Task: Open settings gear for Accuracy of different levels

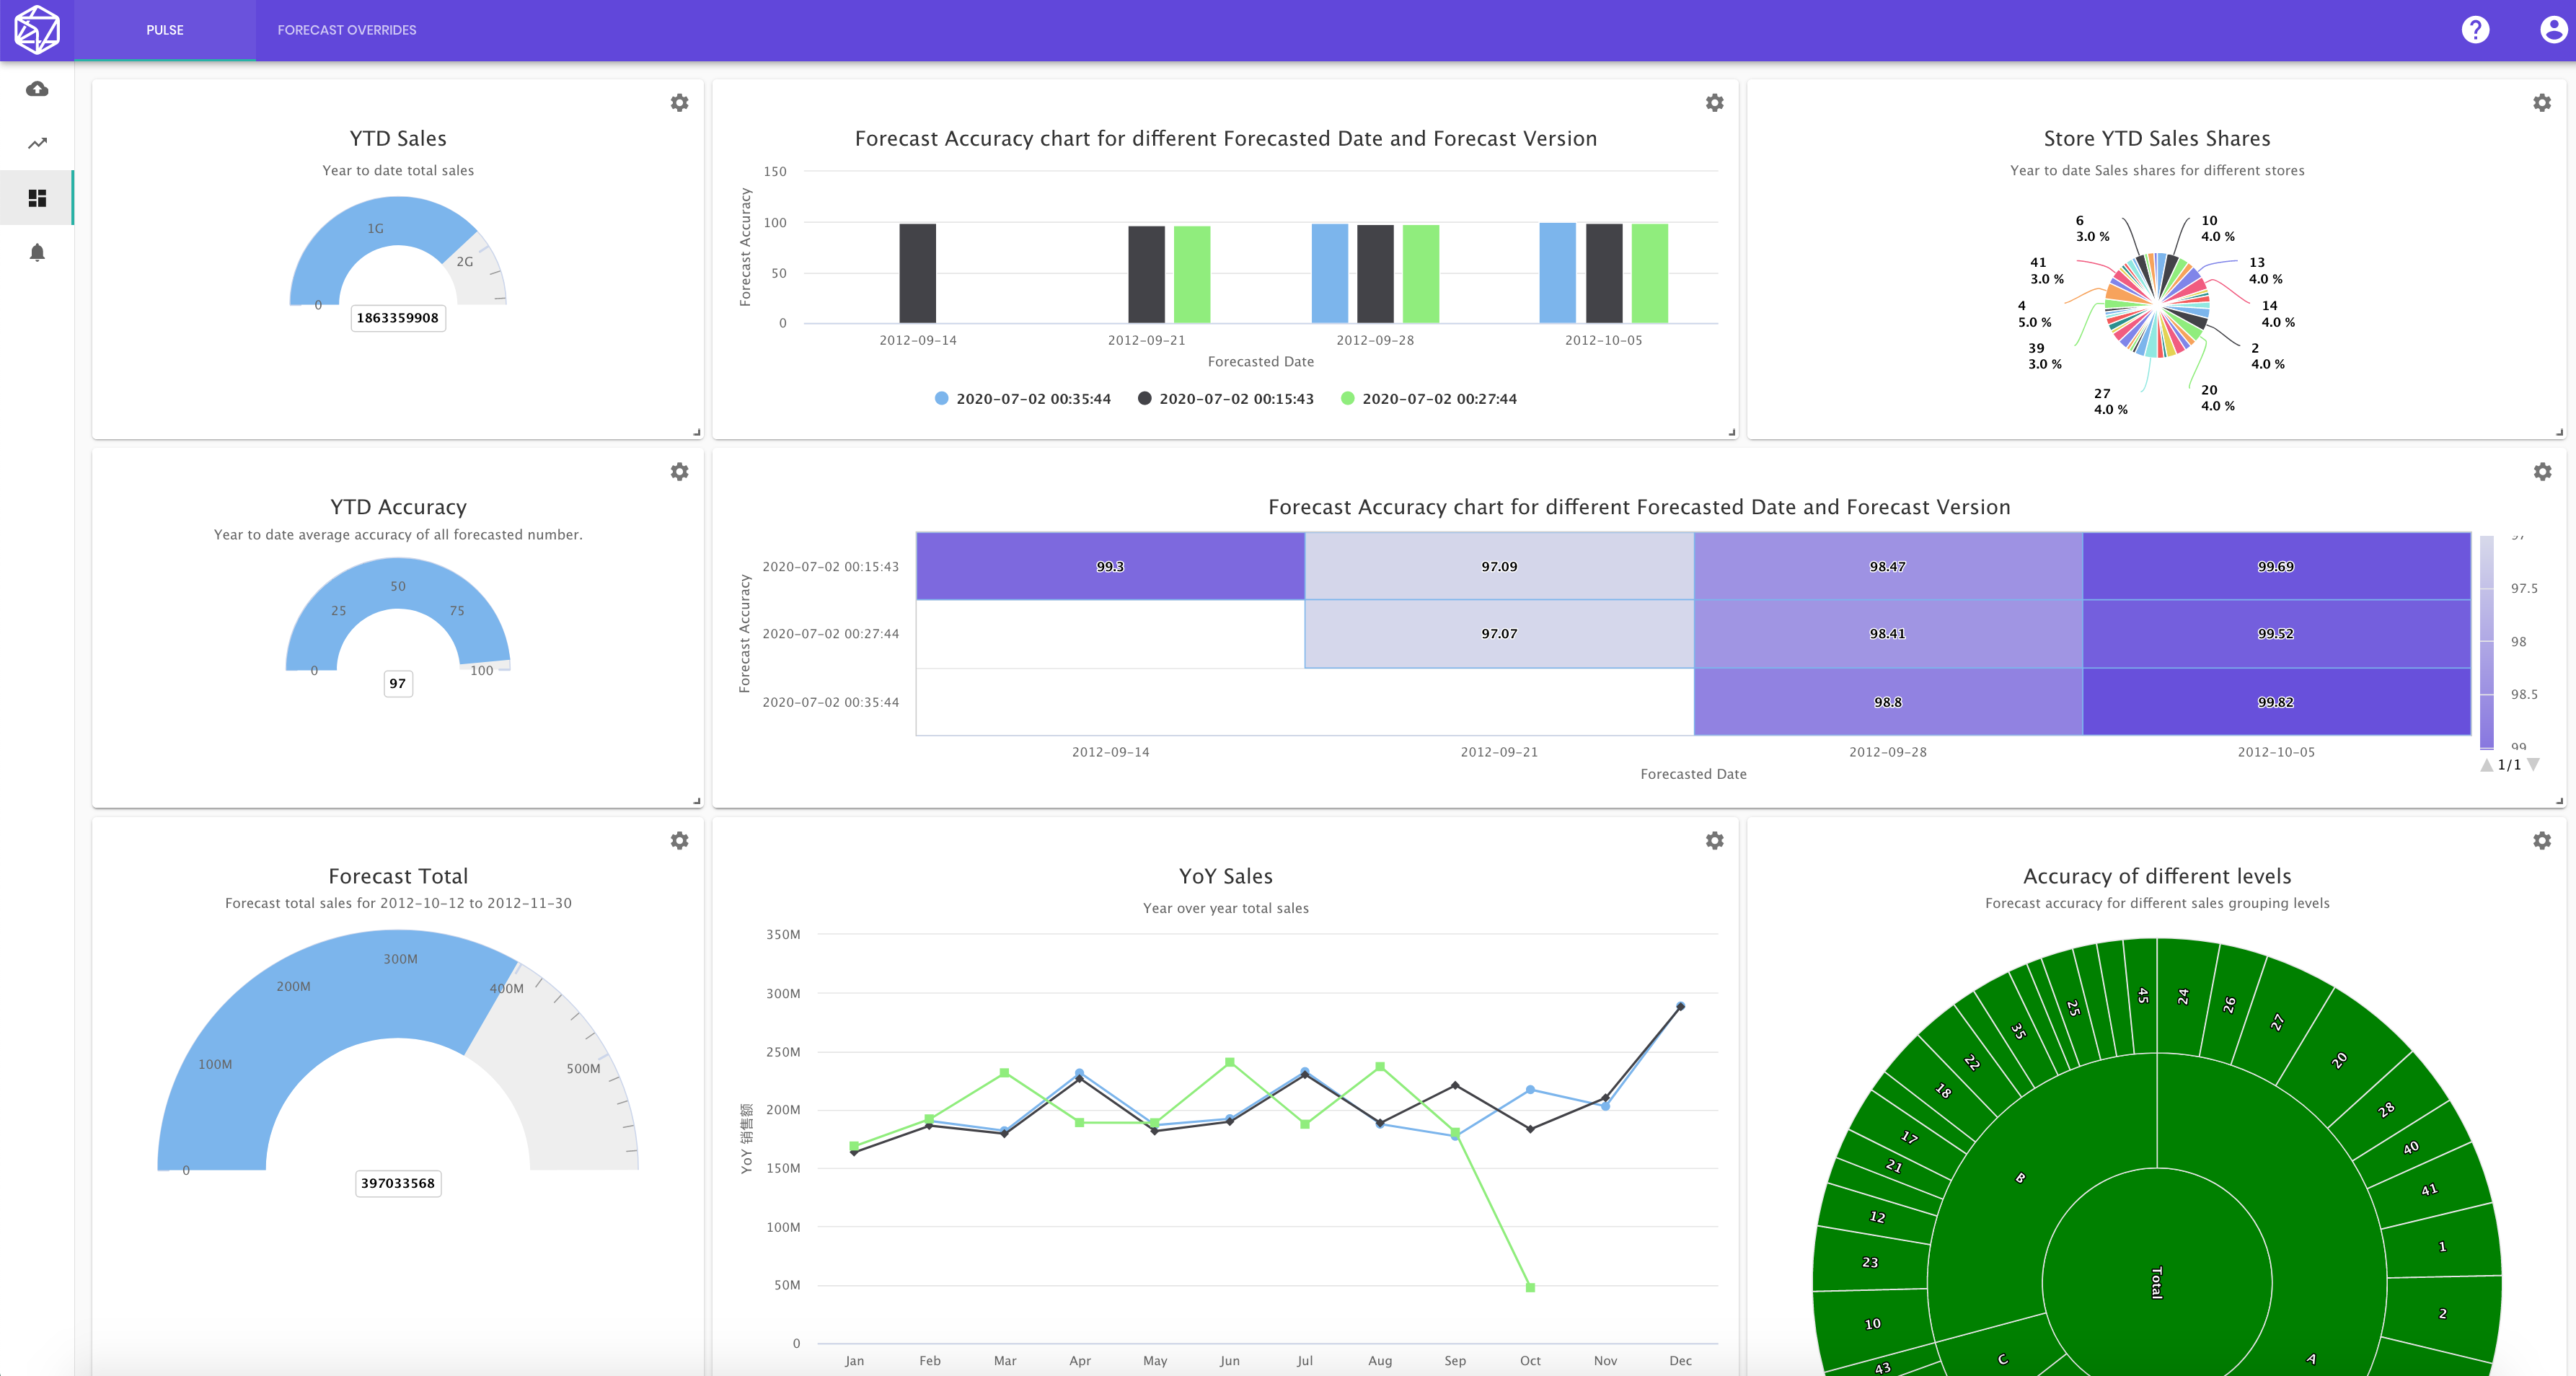Action: click(x=2542, y=841)
